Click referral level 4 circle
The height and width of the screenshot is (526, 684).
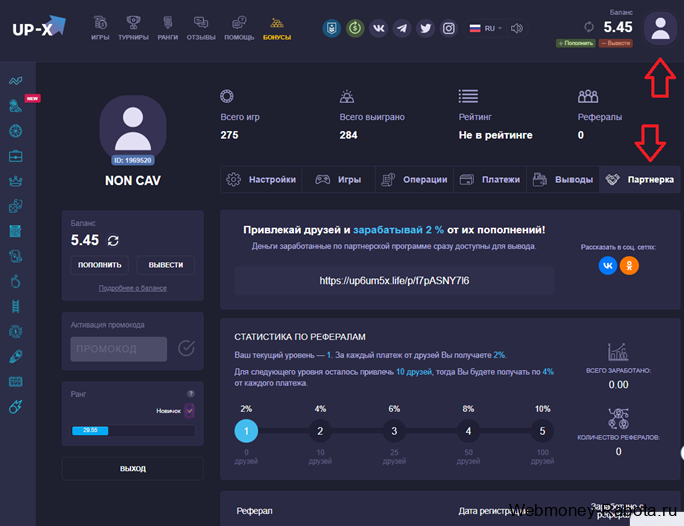(468, 431)
